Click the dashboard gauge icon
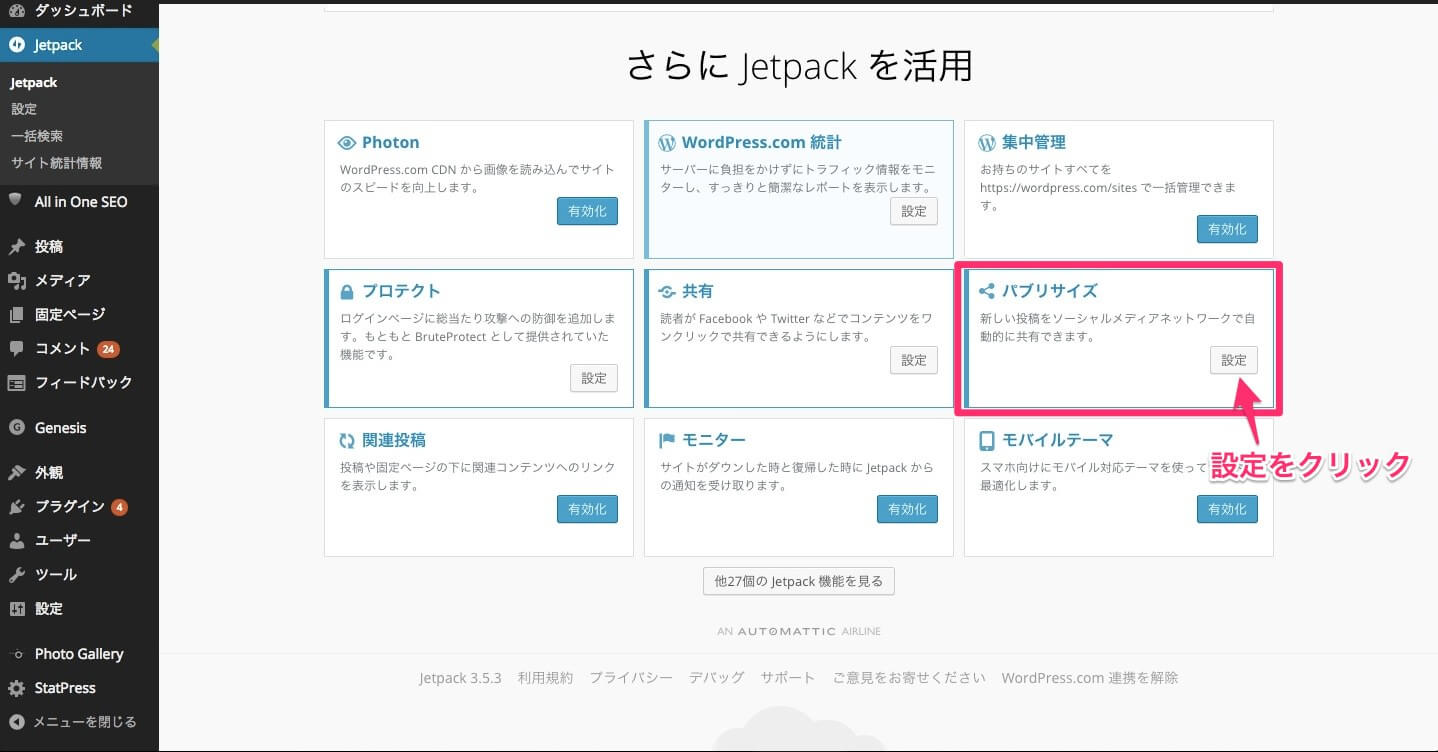The image size is (1438, 752). [16, 10]
